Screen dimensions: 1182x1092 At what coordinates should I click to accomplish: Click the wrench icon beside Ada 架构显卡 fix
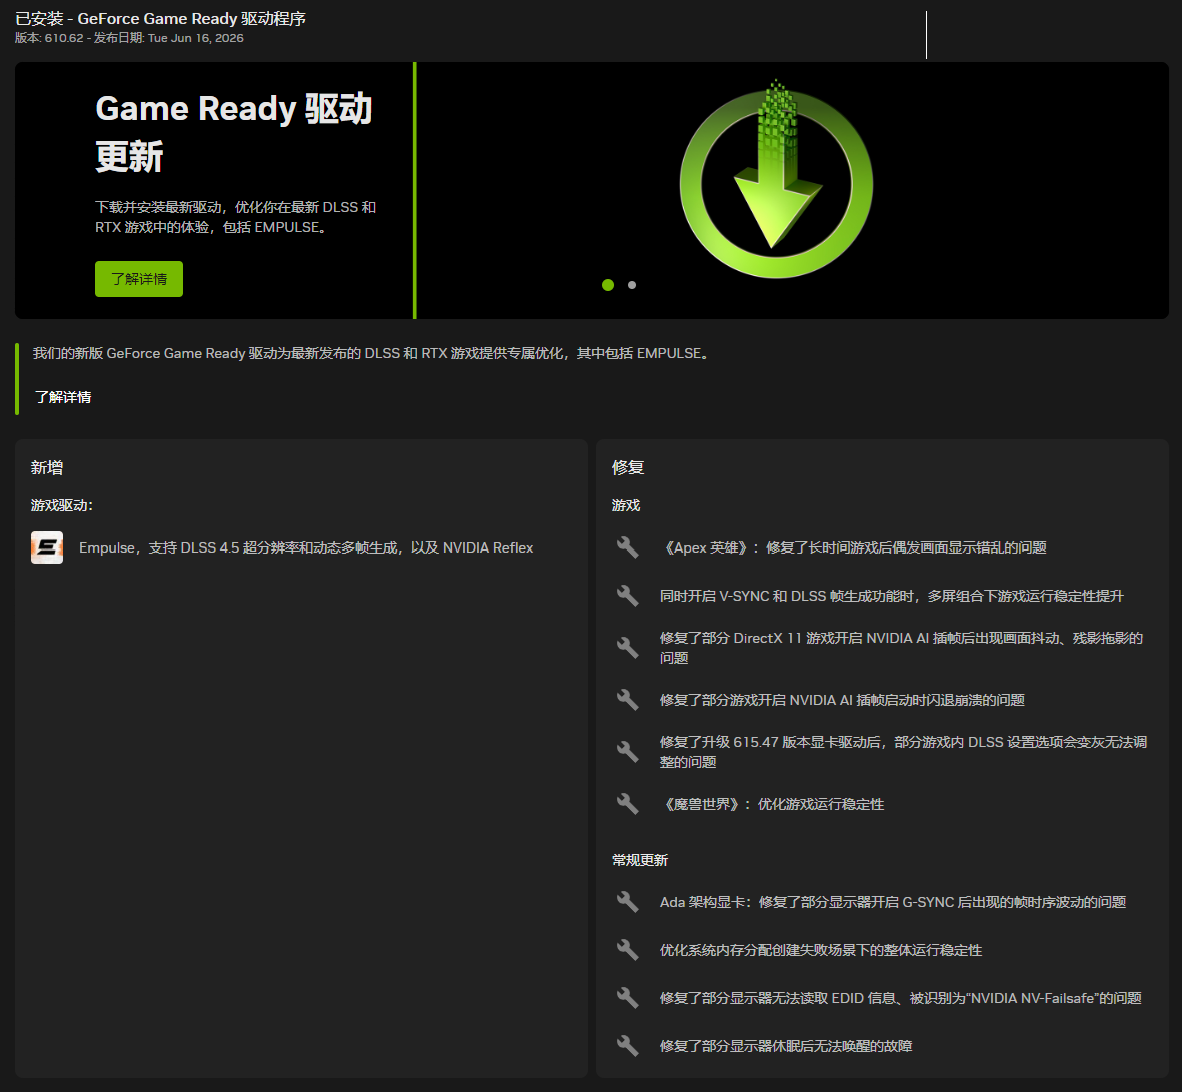627,902
